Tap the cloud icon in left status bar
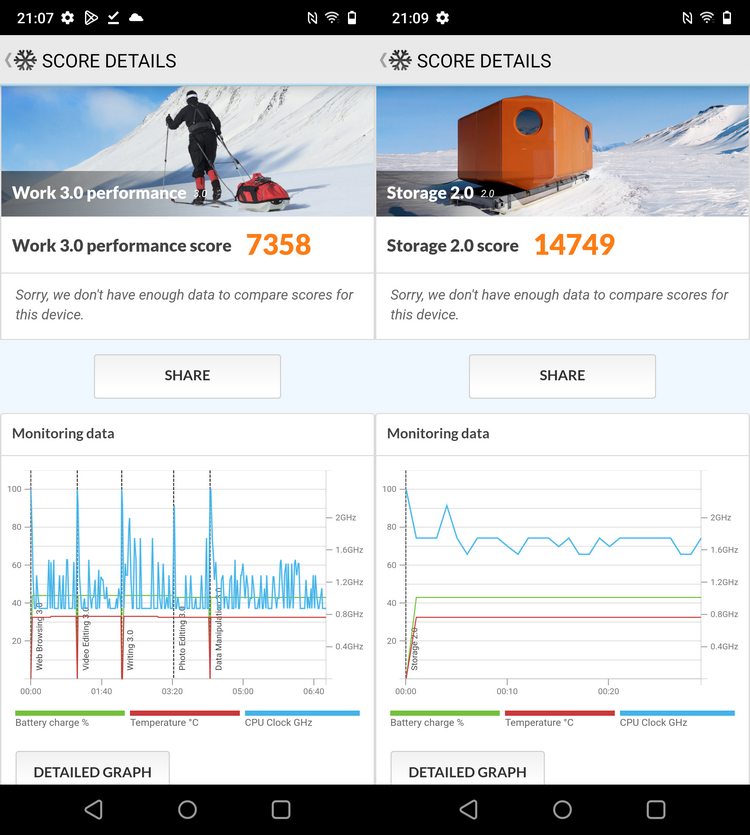 pyautogui.click(x=136, y=18)
